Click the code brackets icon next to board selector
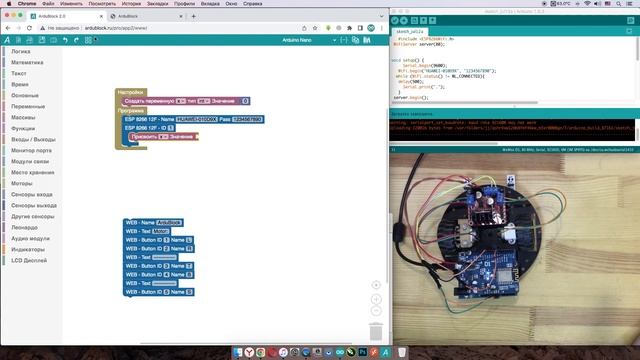 (344, 40)
